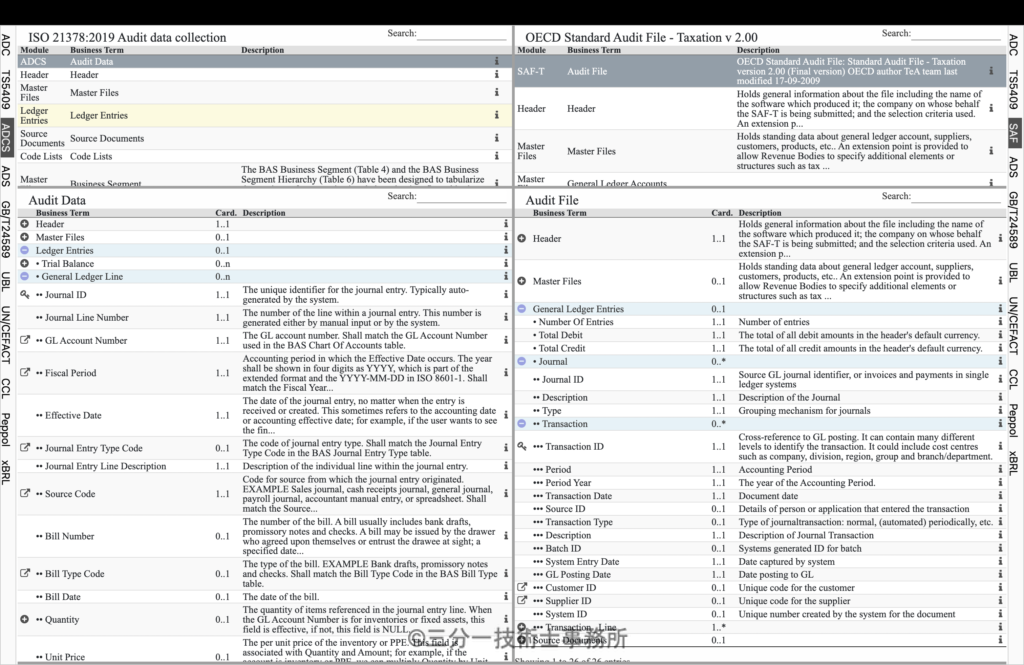Open the UN/CEFACT tab on the left sidebar
The height and width of the screenshot is (665, 1024).
coord(6,334)
